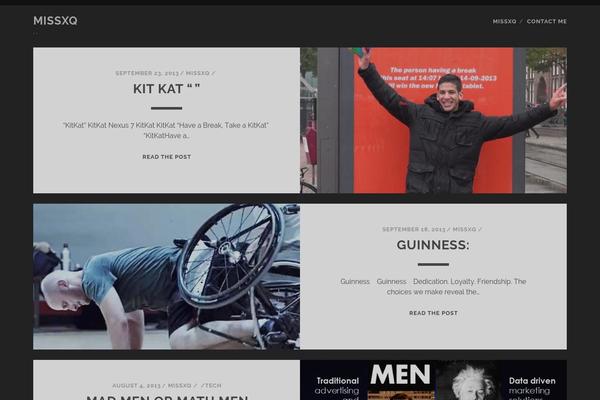600x400 pixels.
Task: Go to the CONTACT ME page
Action: [546, 21]
